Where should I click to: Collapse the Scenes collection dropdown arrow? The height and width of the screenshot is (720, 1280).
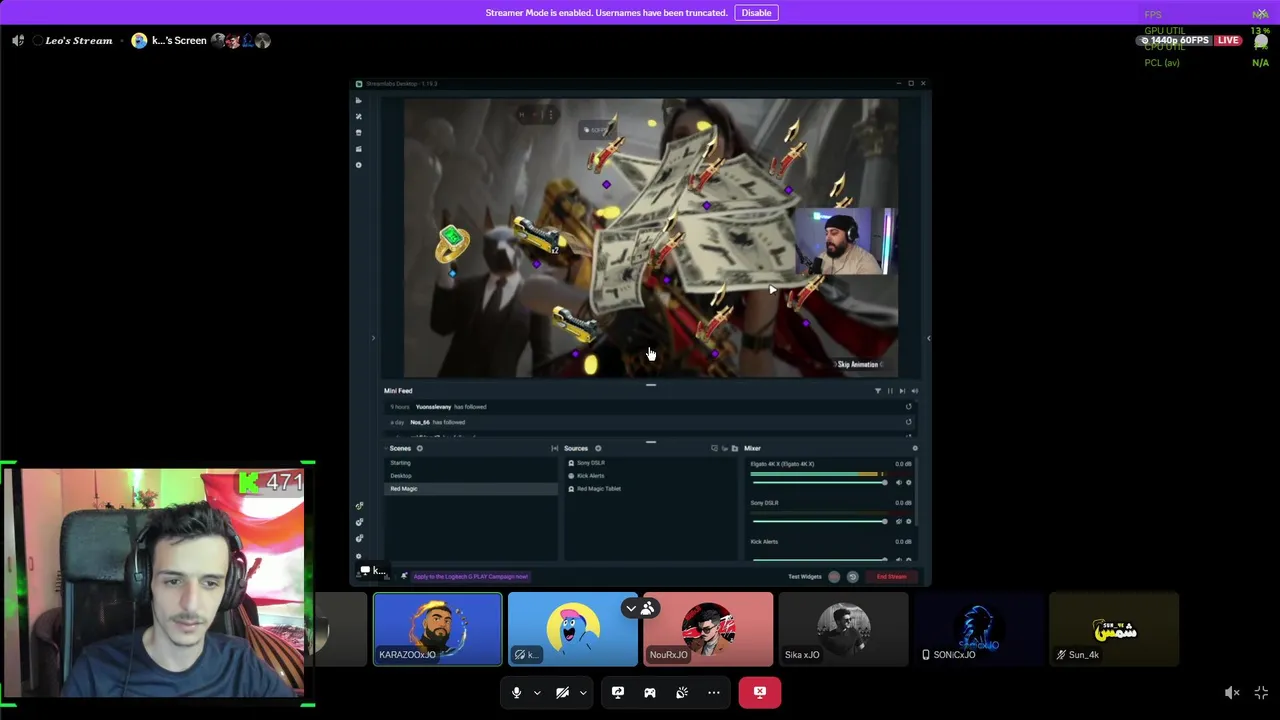[x=387, y=449]
